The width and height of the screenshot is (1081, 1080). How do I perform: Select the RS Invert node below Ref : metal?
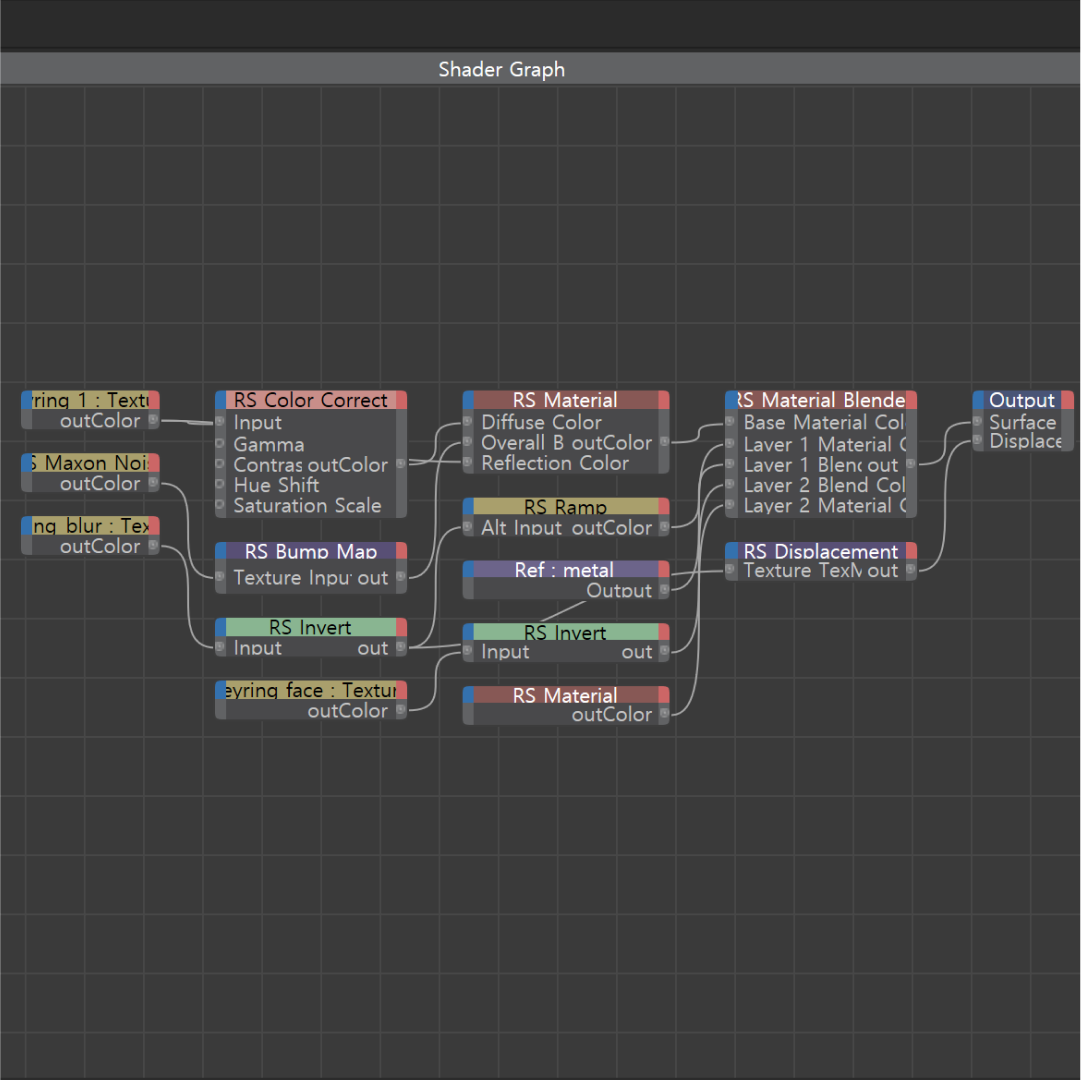565,632
